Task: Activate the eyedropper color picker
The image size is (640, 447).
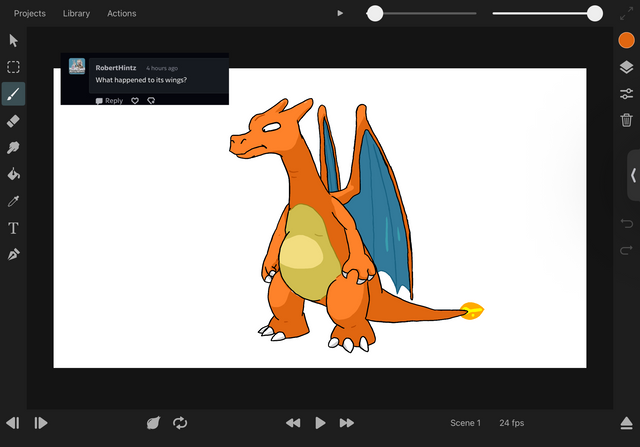Action: tap(14, 201)
